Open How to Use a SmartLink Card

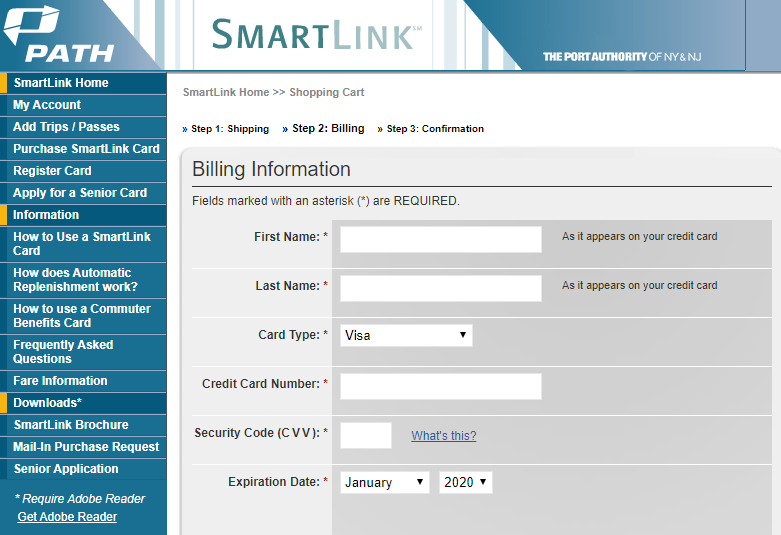click(83, 244)
